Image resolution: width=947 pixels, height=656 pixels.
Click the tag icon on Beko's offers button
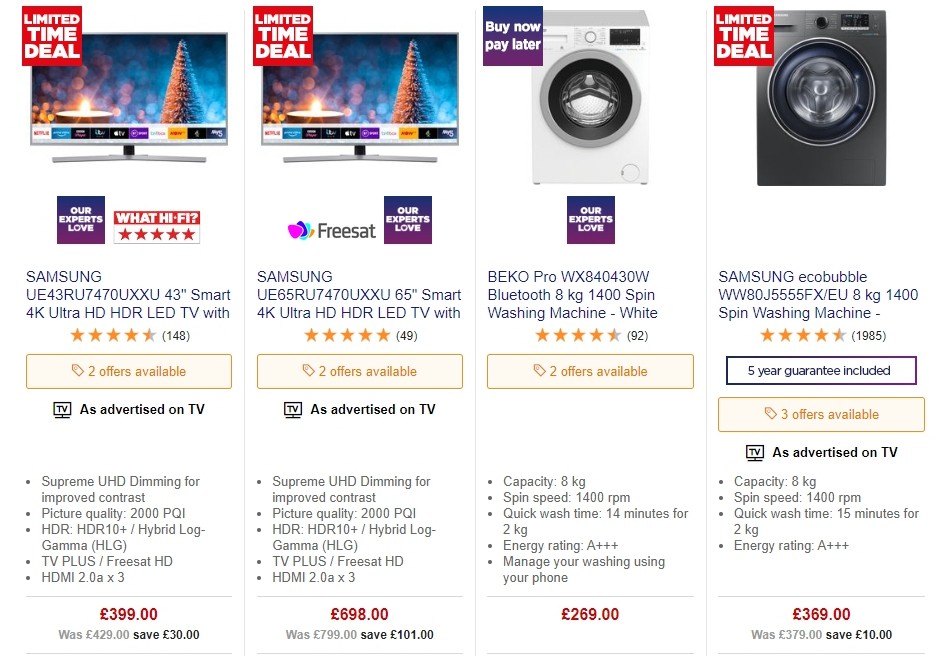(x=538, y=371)
